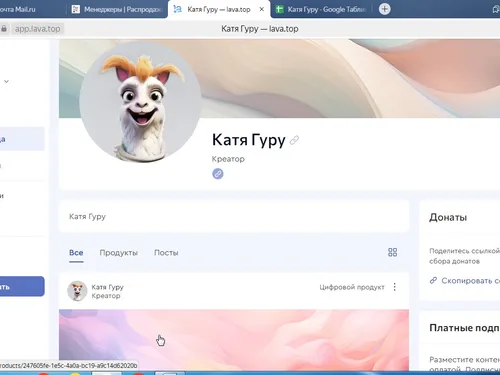Switch to the Почта Mail.ru browser tab

(18, 9)
